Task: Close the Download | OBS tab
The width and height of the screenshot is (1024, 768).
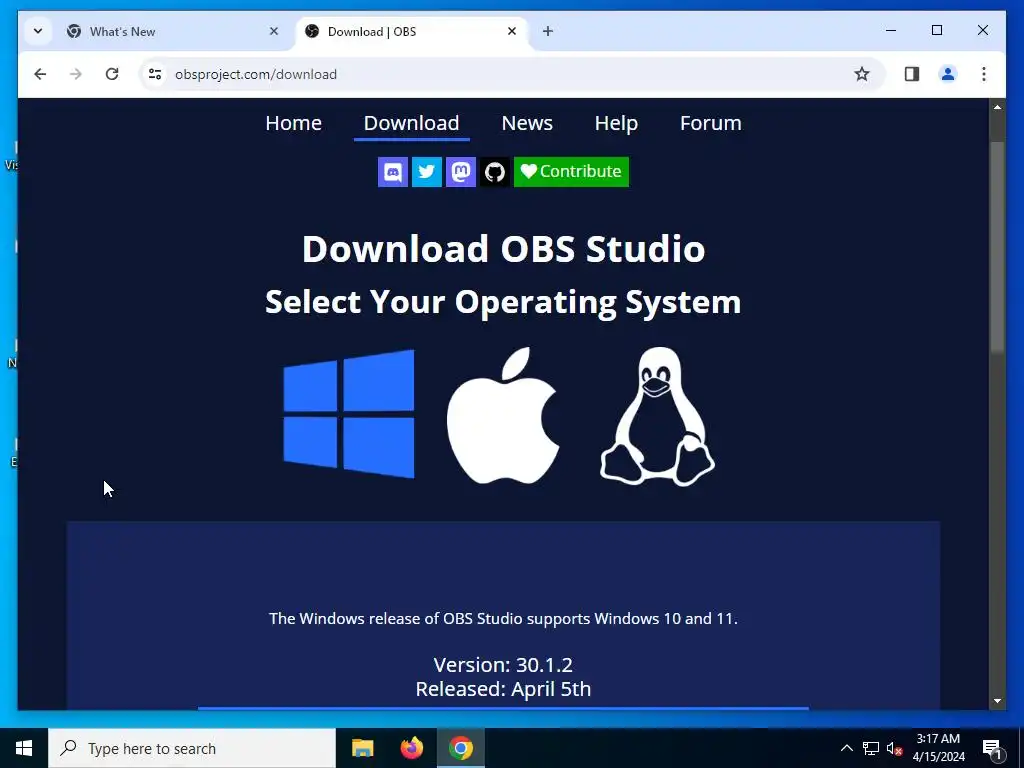Action: [x=512, y=31]
